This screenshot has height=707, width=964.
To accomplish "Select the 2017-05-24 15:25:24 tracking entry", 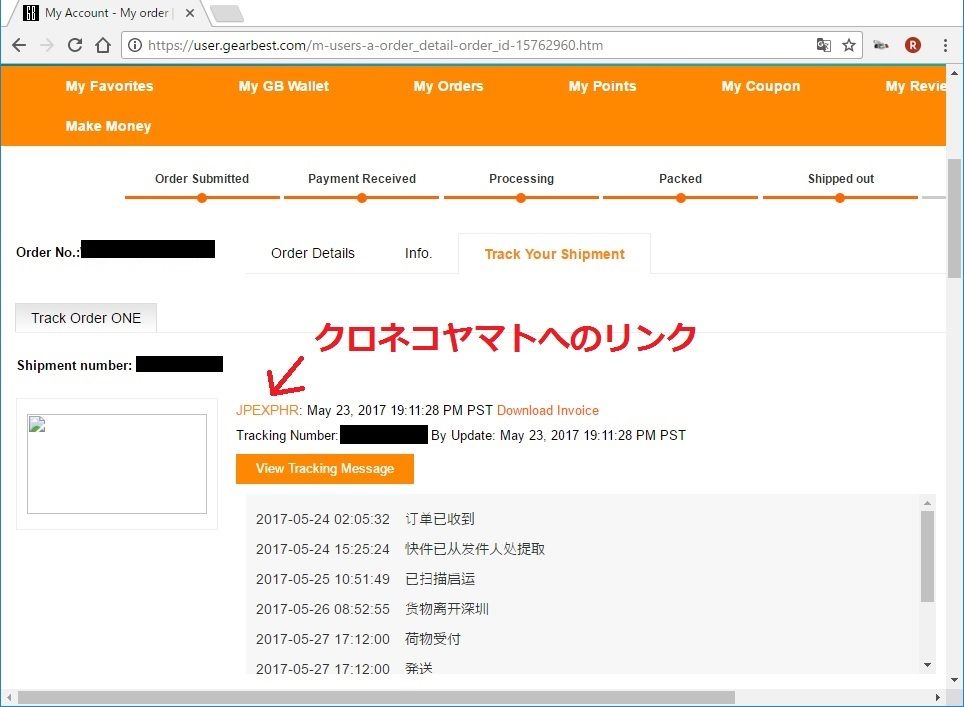I will tap(400, 549).
